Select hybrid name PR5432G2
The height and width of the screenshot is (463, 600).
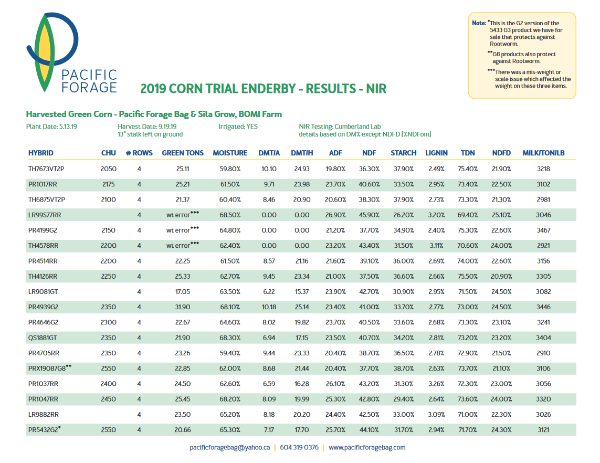[43, 430]
